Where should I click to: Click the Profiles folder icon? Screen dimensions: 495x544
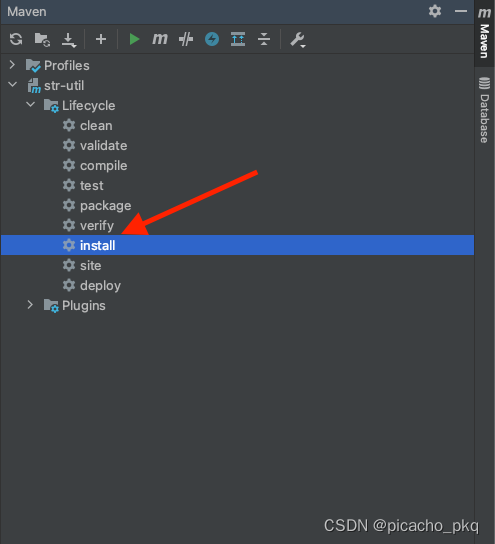pos(33,65)
